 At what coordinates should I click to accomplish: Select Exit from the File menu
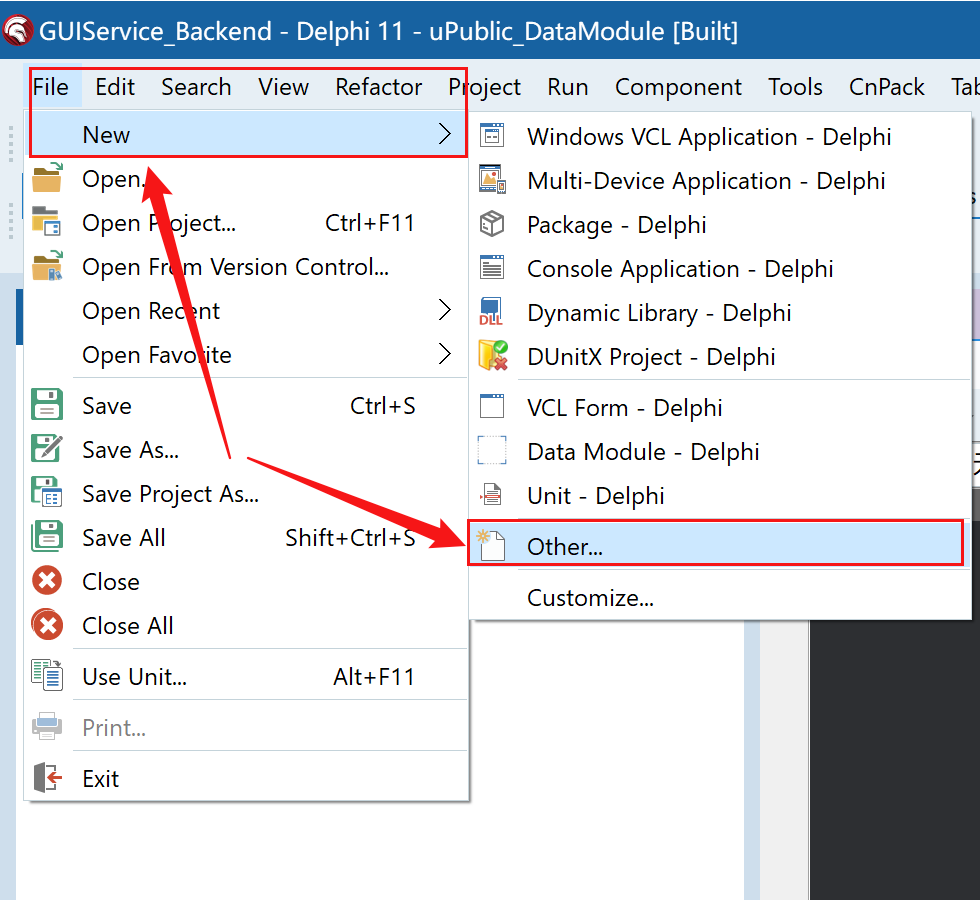click(x=248, y=779)
